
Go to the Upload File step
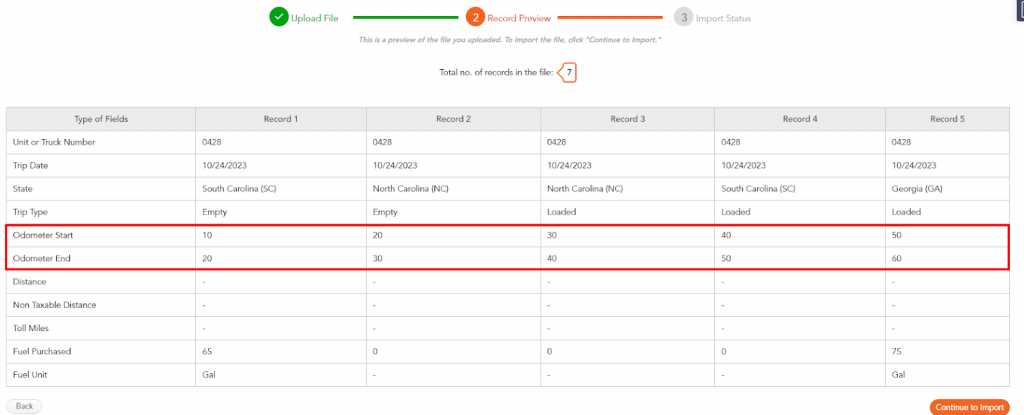[x=314, y=18]
